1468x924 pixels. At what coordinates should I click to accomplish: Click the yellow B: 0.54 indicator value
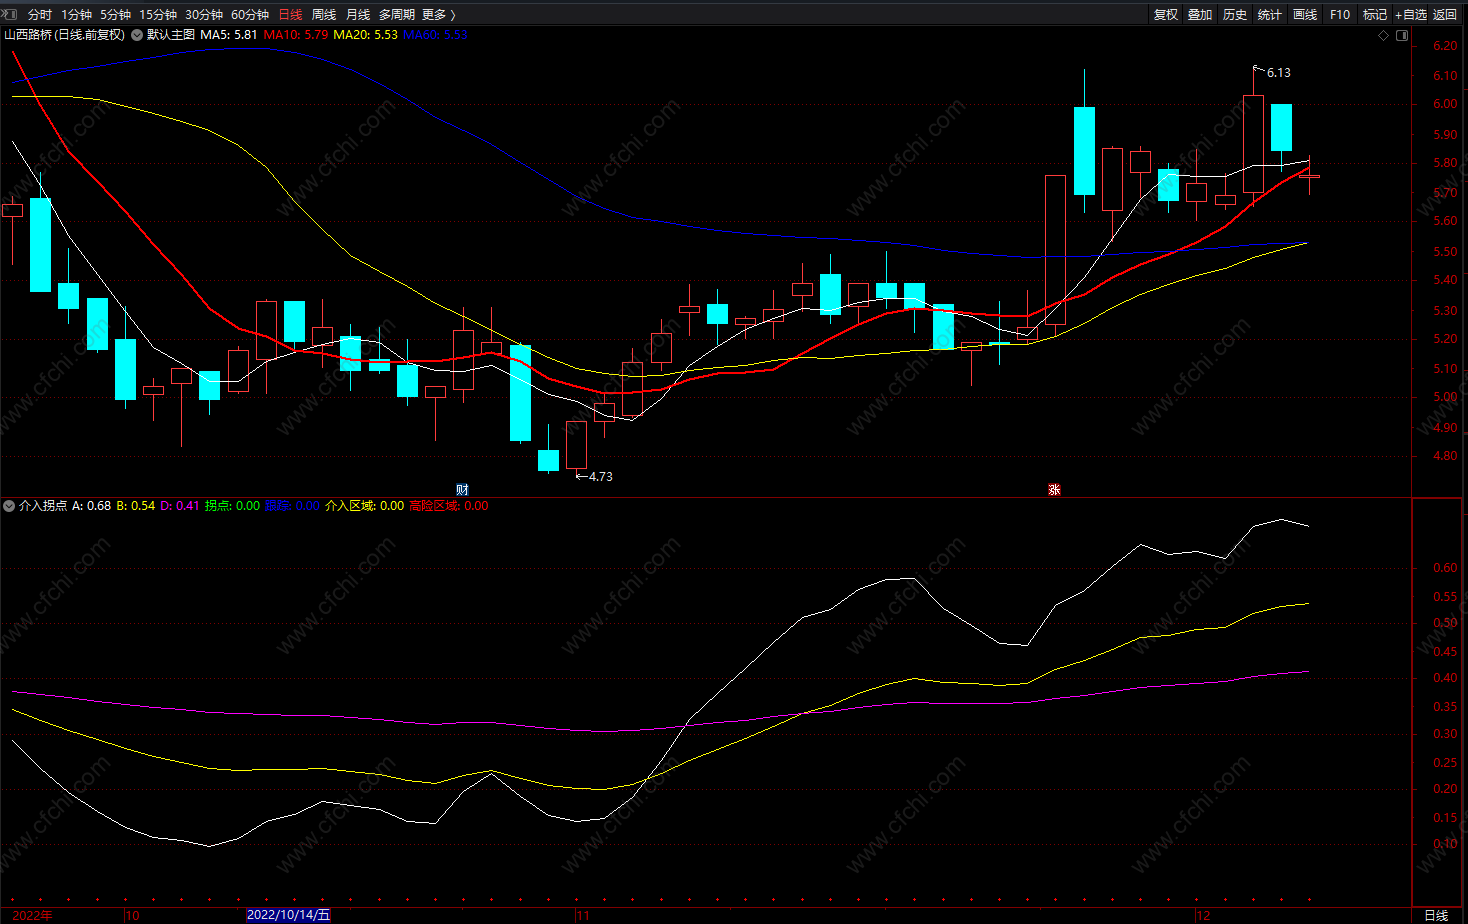(136, 506)
